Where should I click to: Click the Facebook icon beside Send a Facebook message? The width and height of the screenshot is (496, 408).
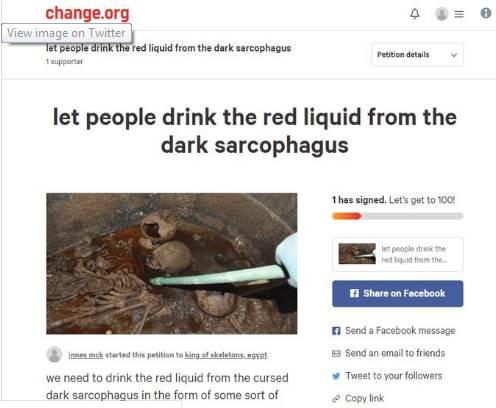click(x=336, y=331)
